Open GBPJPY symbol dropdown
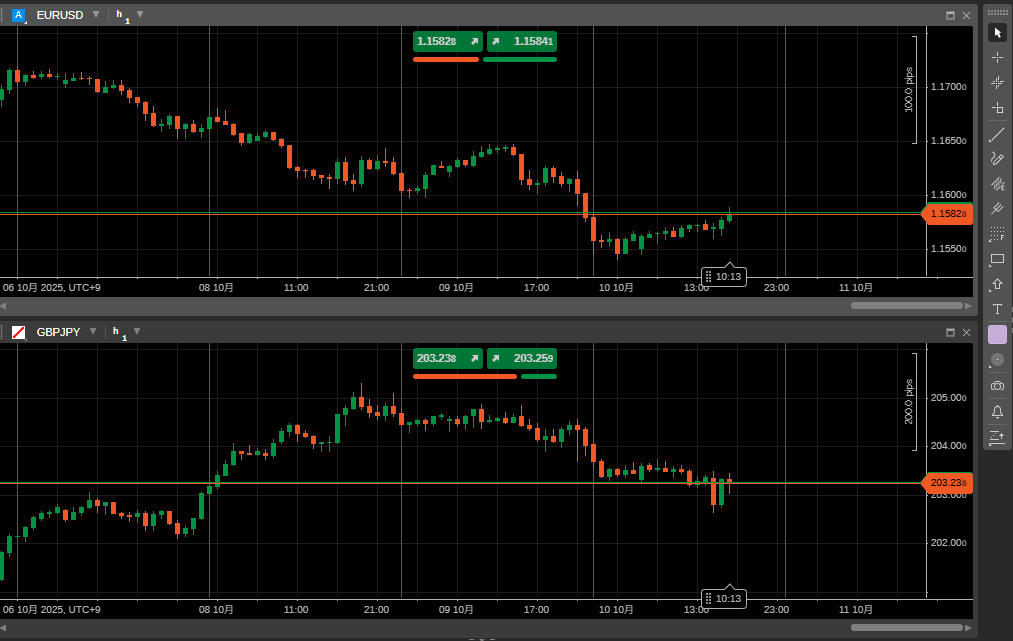This screenshot has width=1013, height=641. click(93, 332)
